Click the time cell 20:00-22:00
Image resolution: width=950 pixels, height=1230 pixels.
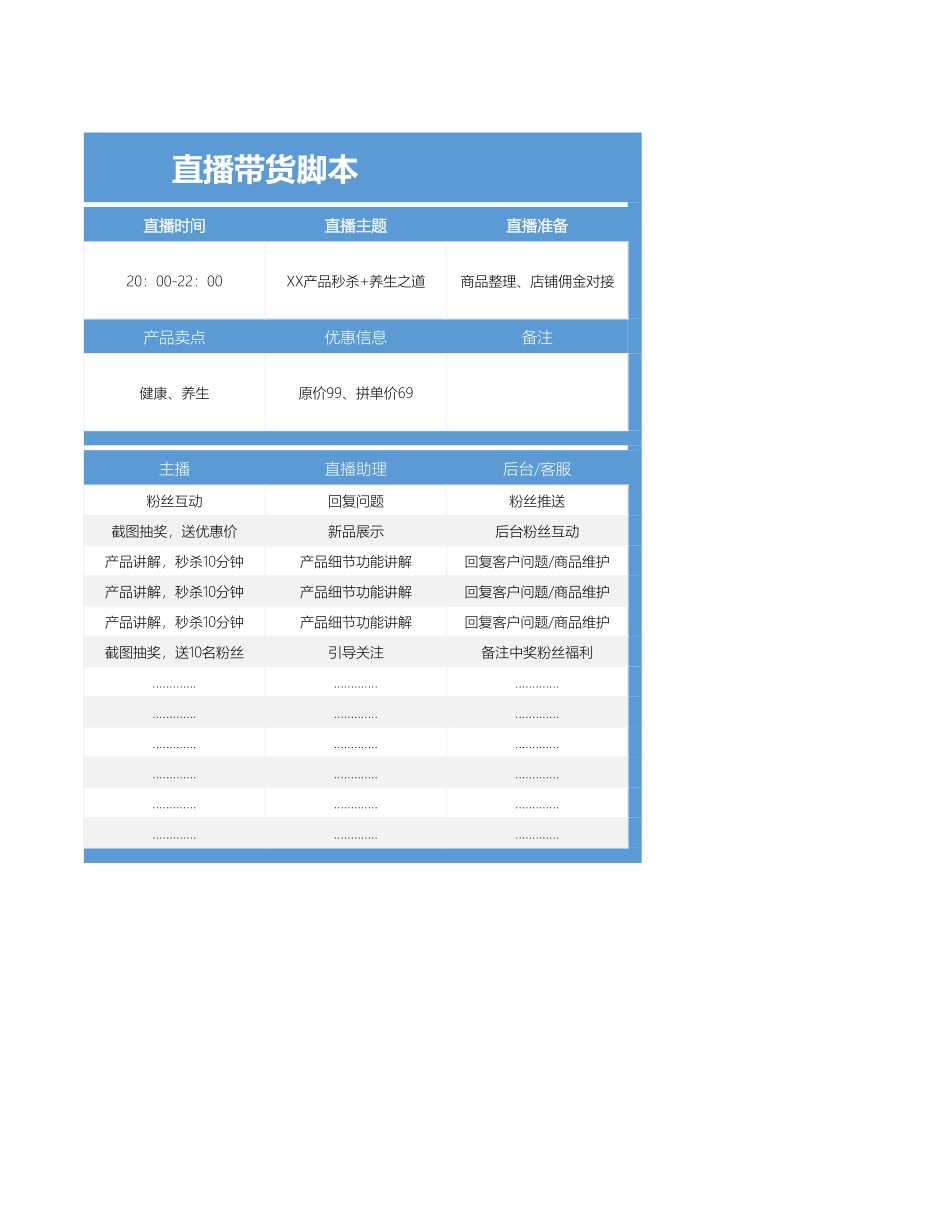[x=174, y=281]
